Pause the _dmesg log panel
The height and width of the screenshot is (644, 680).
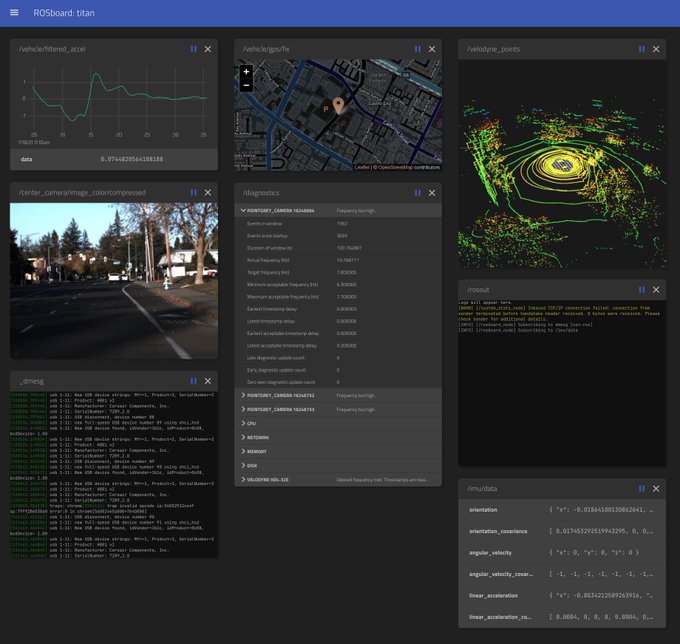coord(194,381)
